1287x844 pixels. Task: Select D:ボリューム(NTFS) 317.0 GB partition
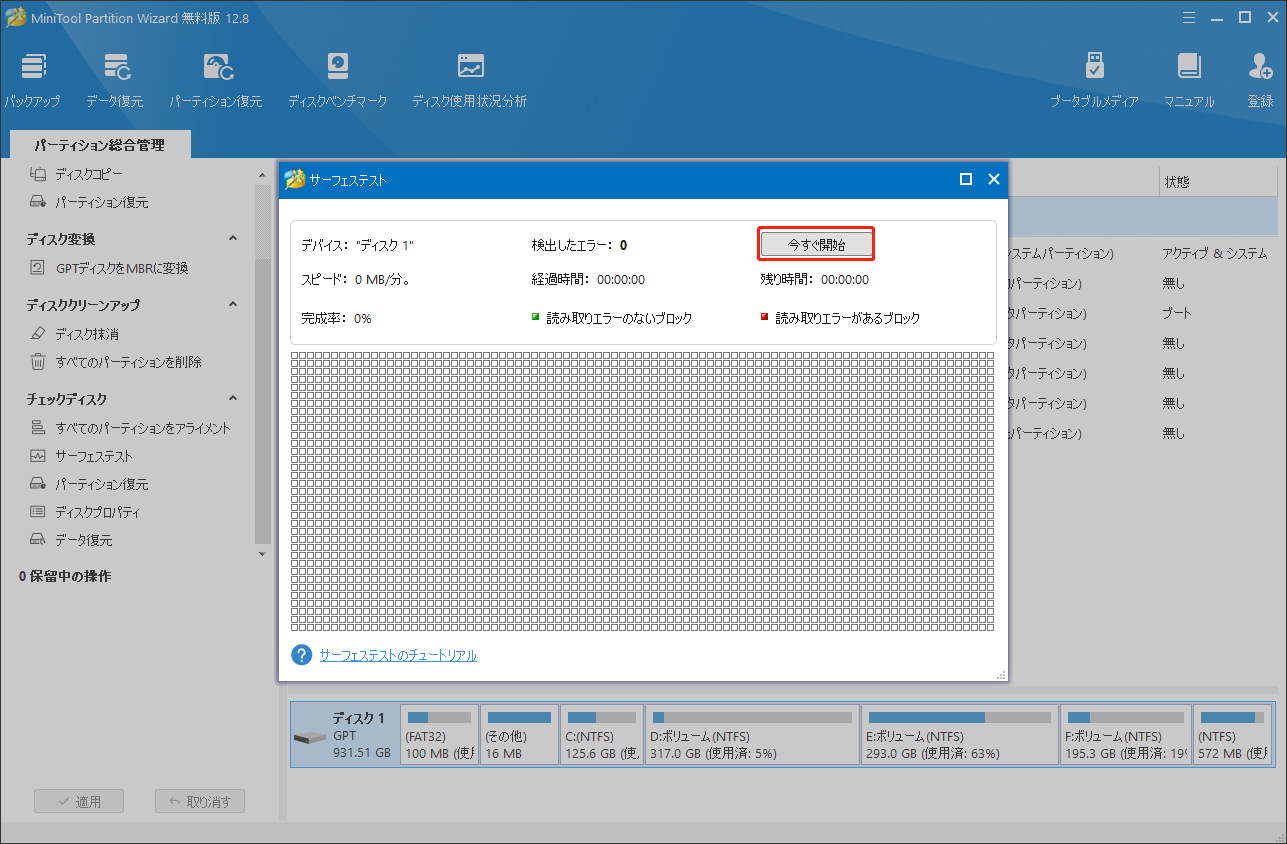(752, 734)
